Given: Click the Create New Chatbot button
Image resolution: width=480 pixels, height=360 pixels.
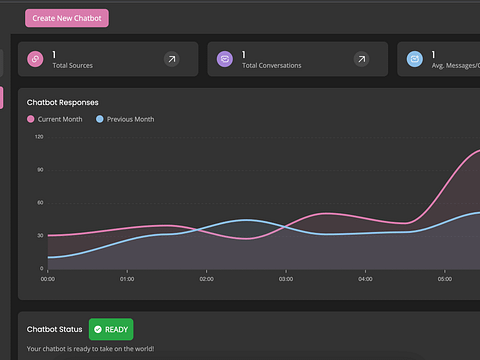Looking at the screenshot, I should [x=67, y=18].
